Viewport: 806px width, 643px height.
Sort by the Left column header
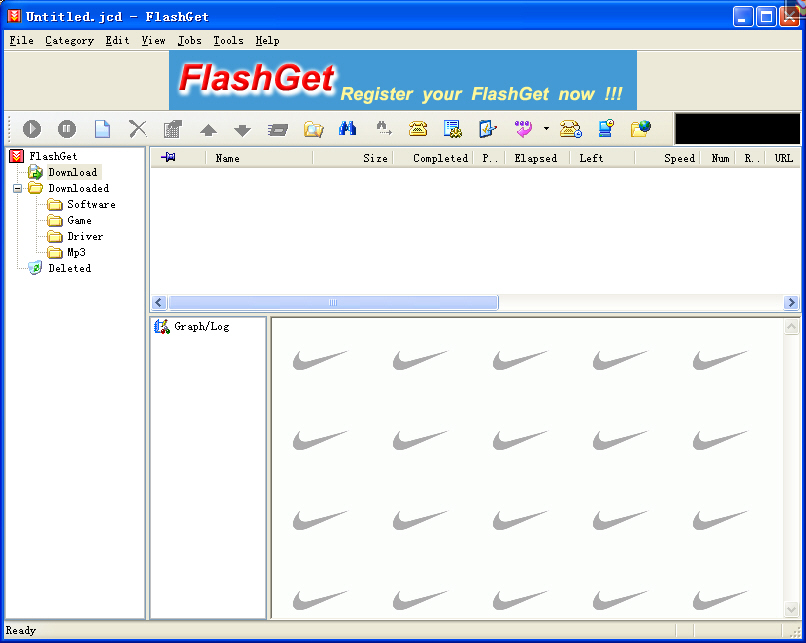[602, 158]
